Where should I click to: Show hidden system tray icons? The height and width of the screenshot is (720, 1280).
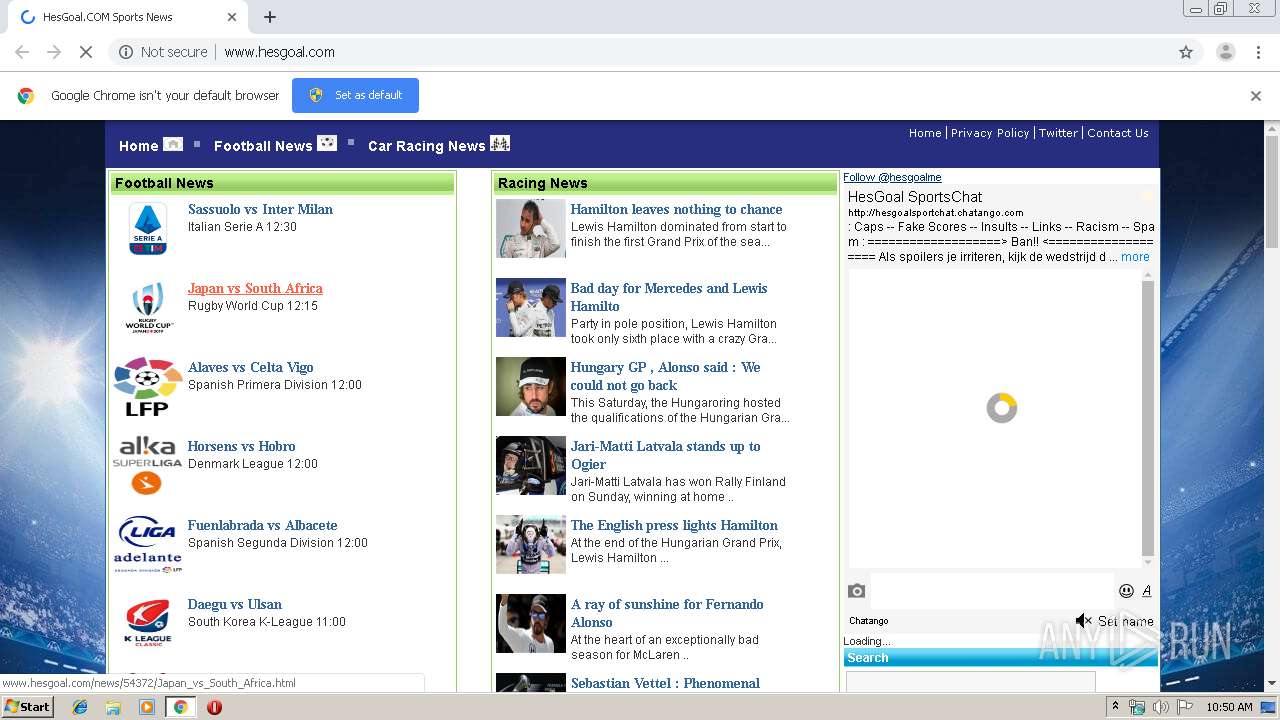[1115, 707]
